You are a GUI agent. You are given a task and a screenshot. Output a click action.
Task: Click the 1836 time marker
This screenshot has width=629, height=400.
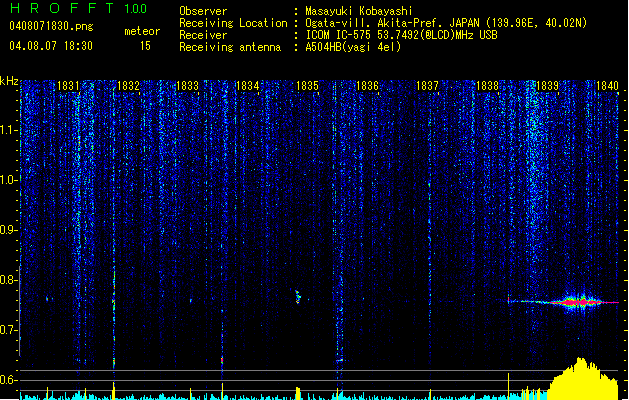(367, 86)
